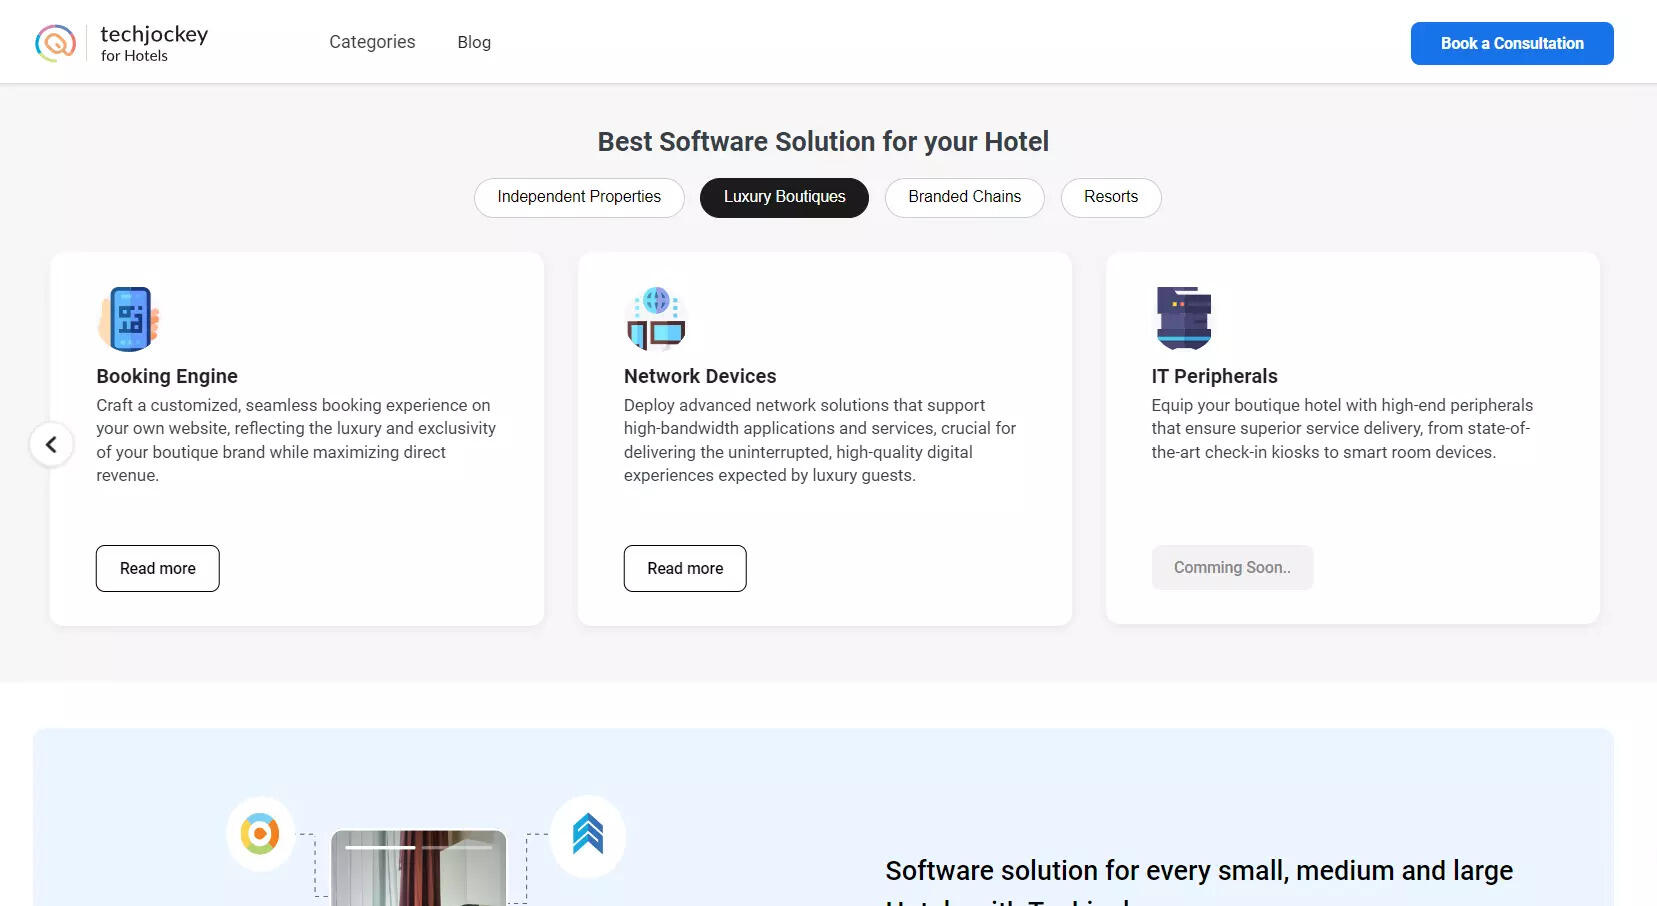Click the IT Peripherals server icon
Screen dimensions: 1657x906
(1184, 318)
